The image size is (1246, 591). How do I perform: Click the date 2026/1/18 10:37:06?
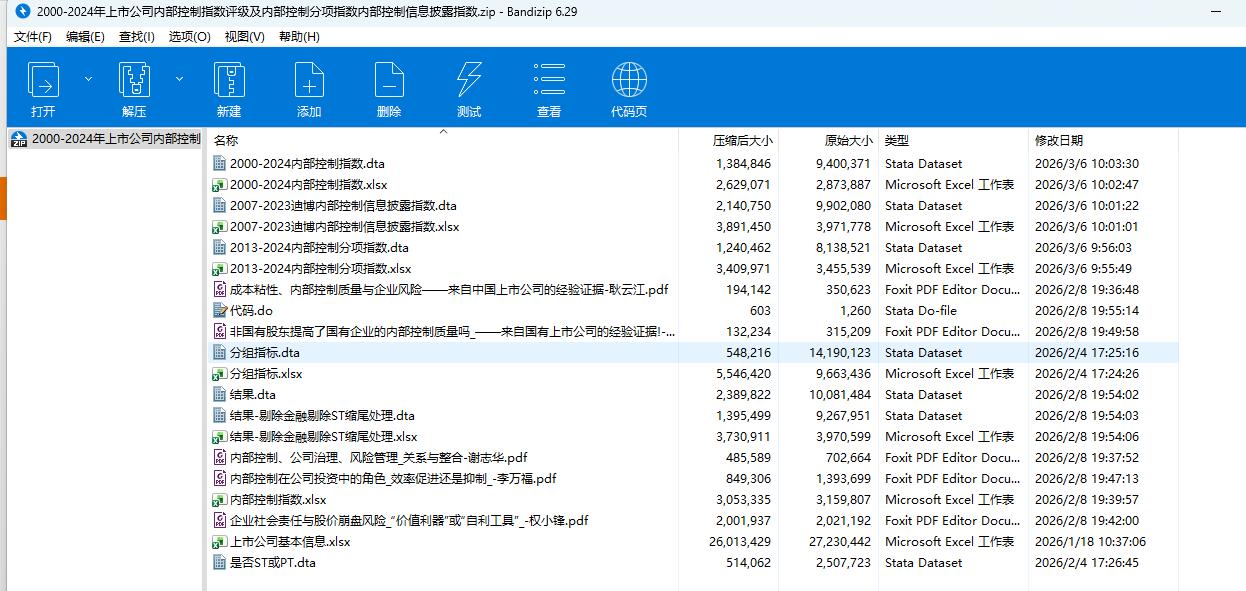point(1090,541)
